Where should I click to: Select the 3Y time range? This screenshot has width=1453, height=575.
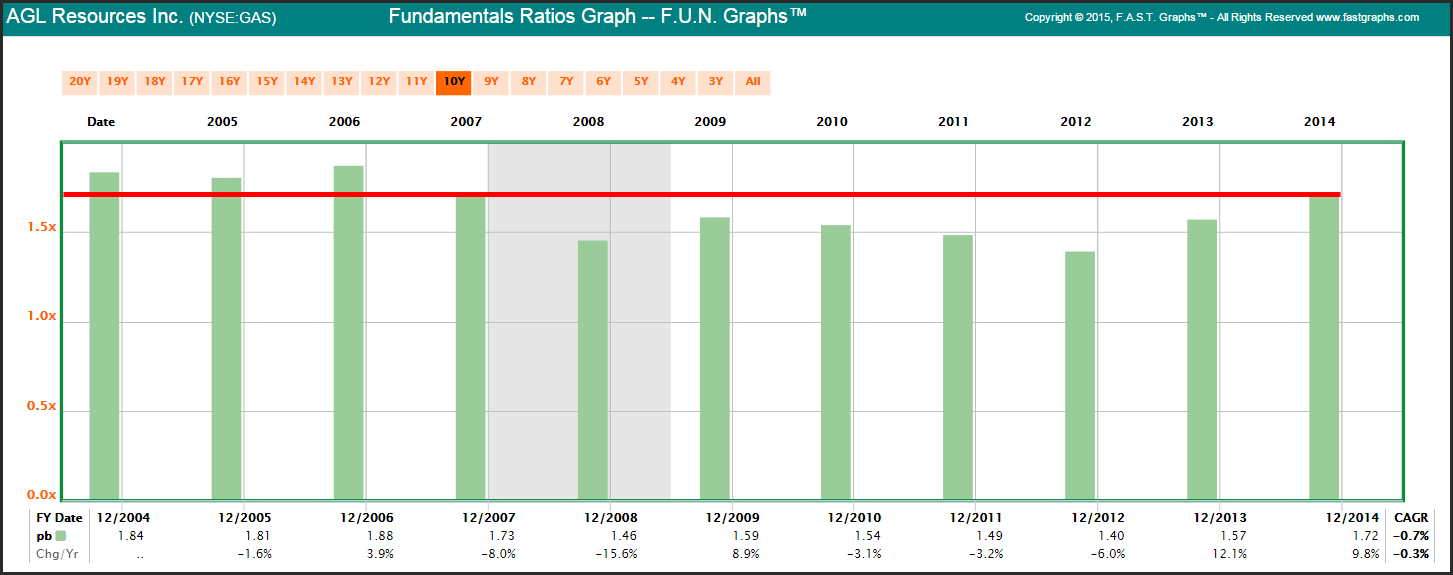(716, 82)
